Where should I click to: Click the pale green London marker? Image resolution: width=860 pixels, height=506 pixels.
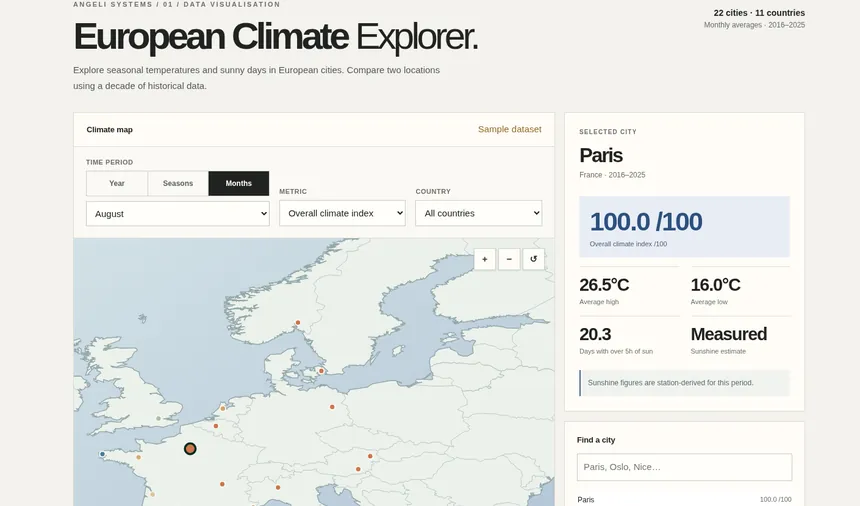[159, 418]
